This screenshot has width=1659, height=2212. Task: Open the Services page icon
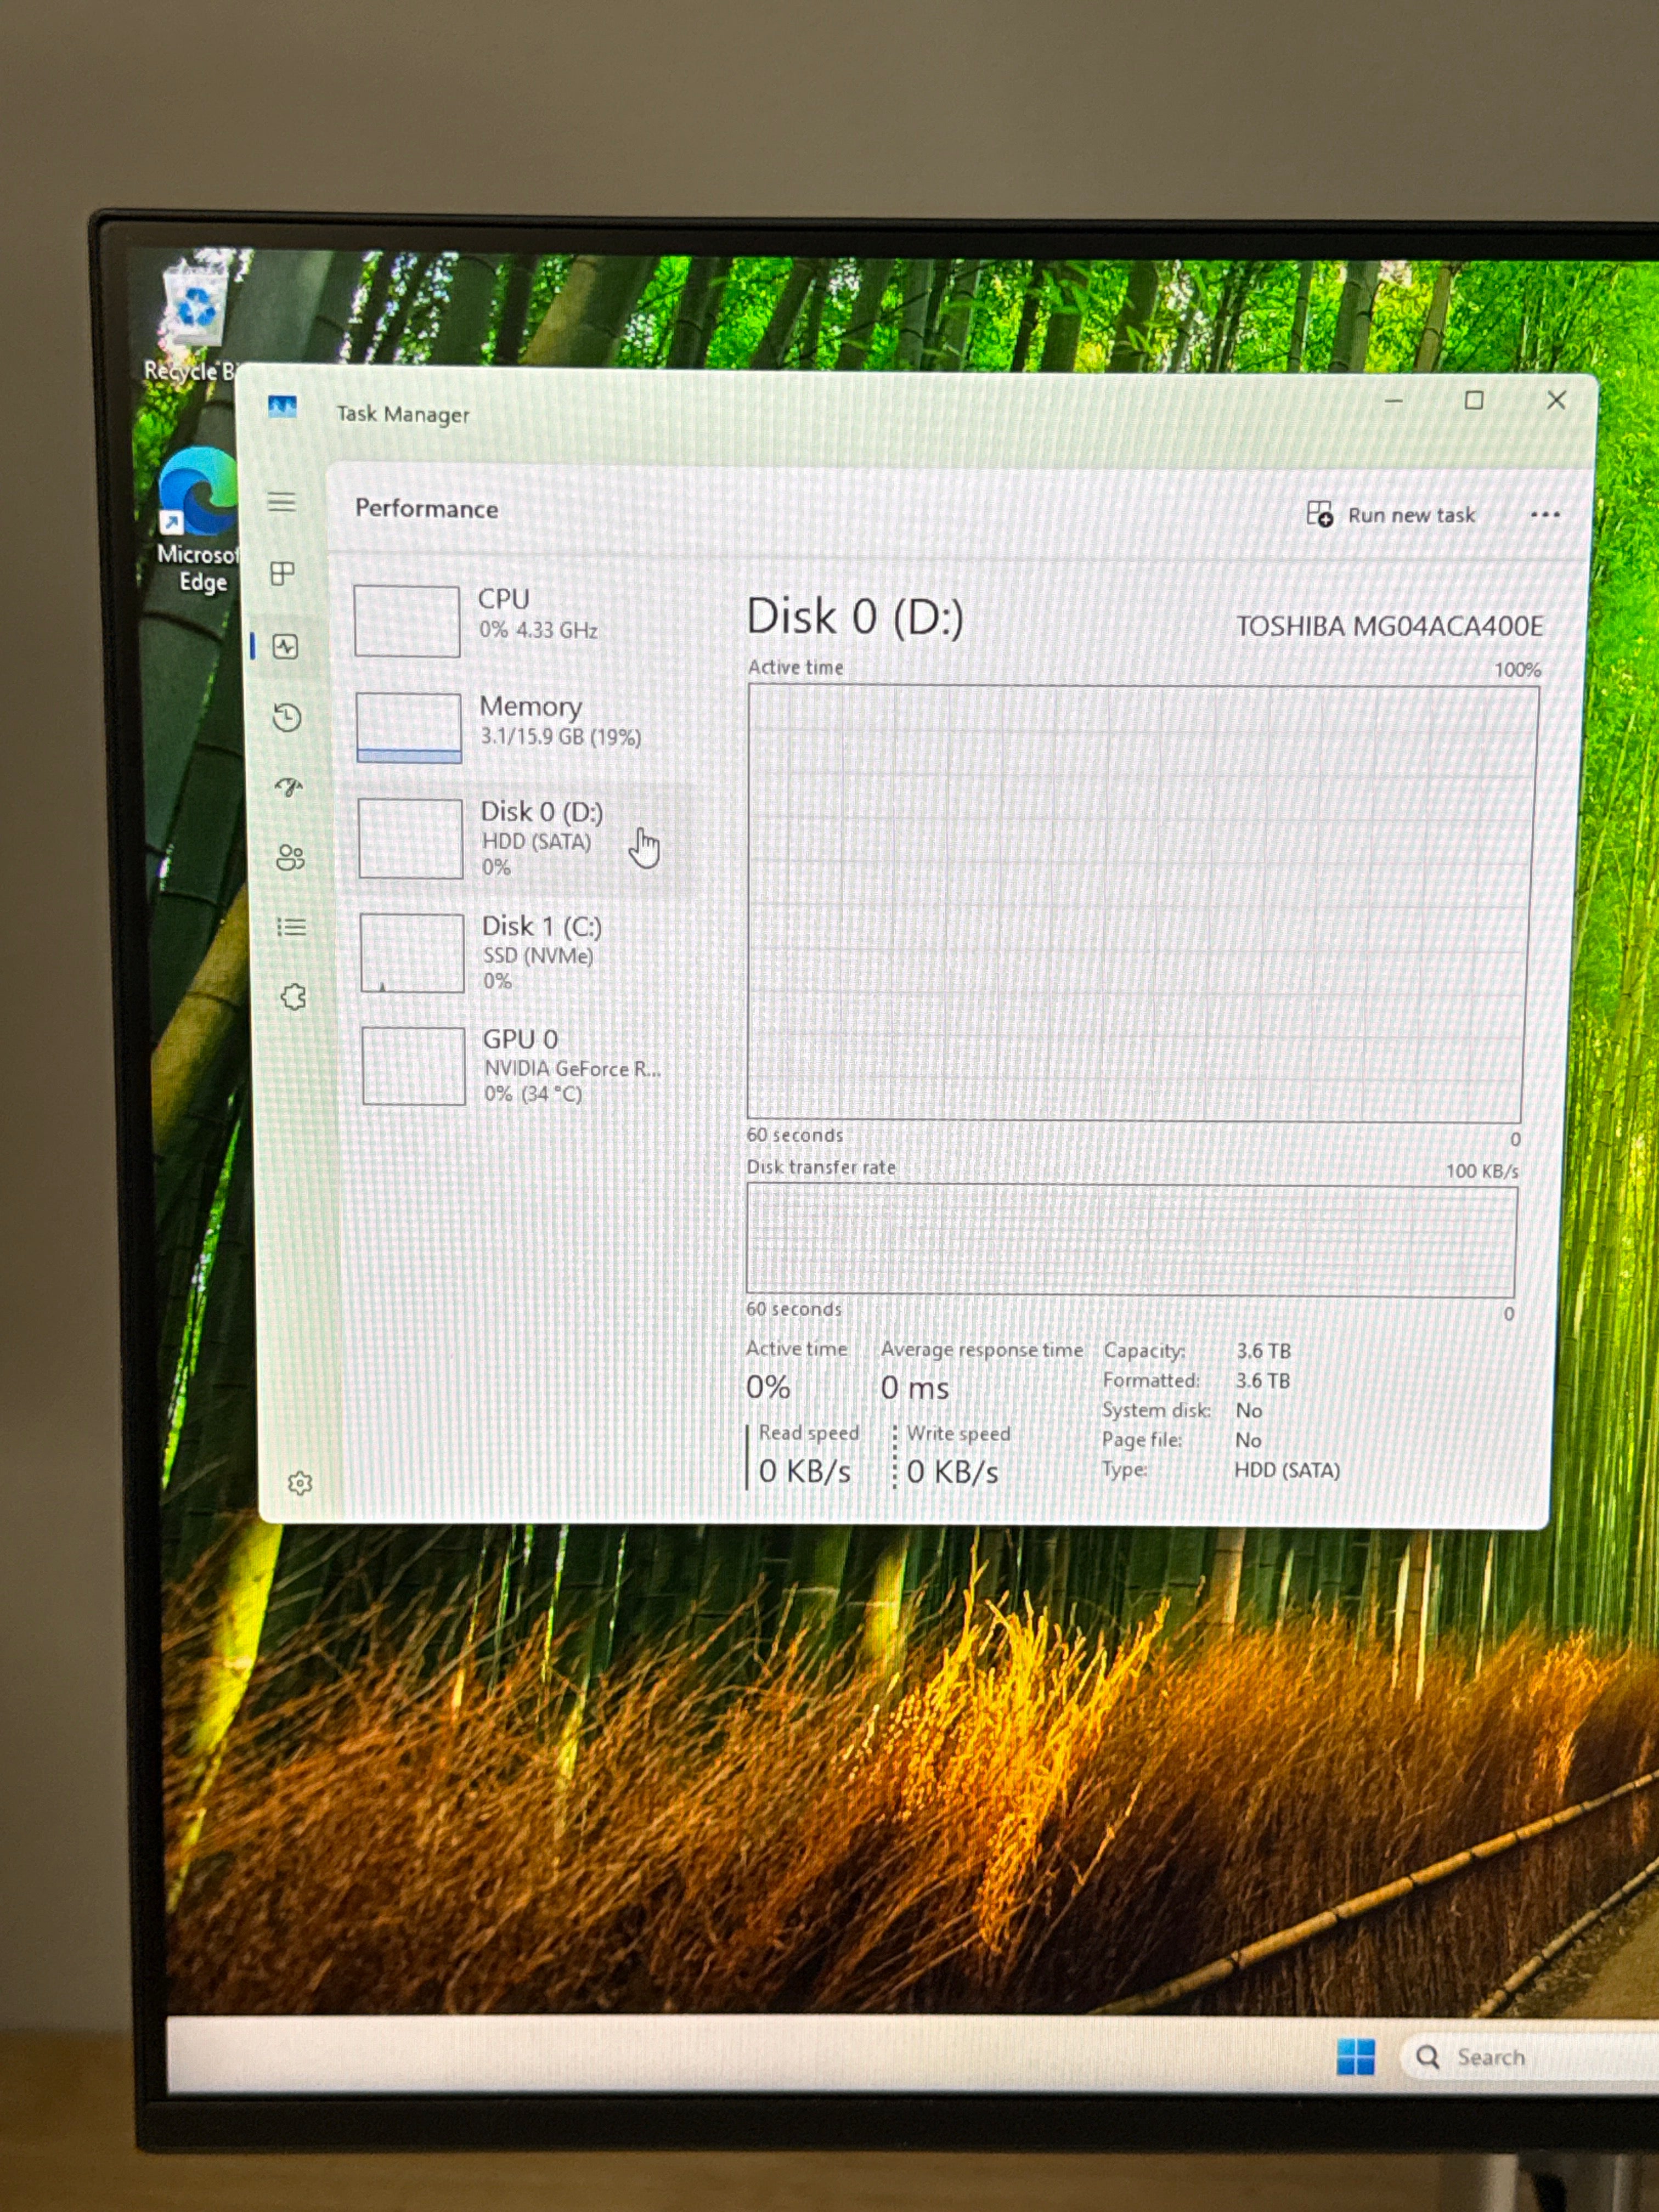[293, 997]
